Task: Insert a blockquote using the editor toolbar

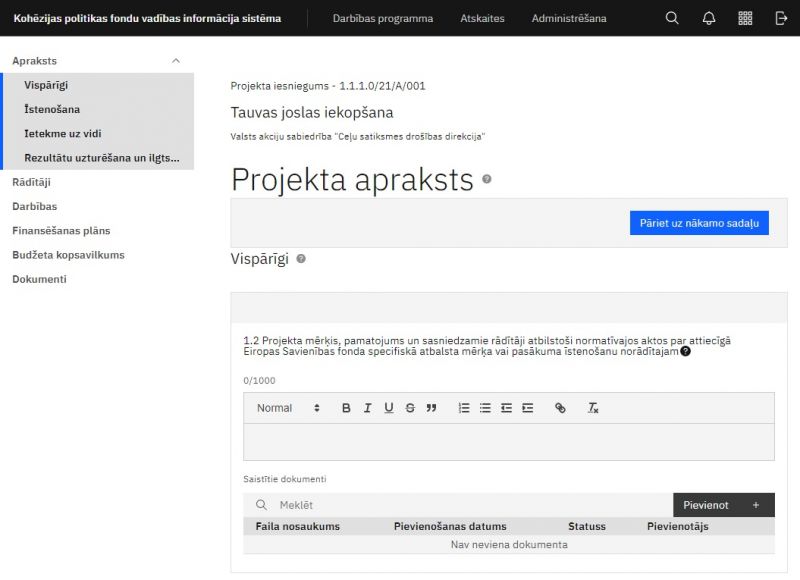Action: pos(432,408)
